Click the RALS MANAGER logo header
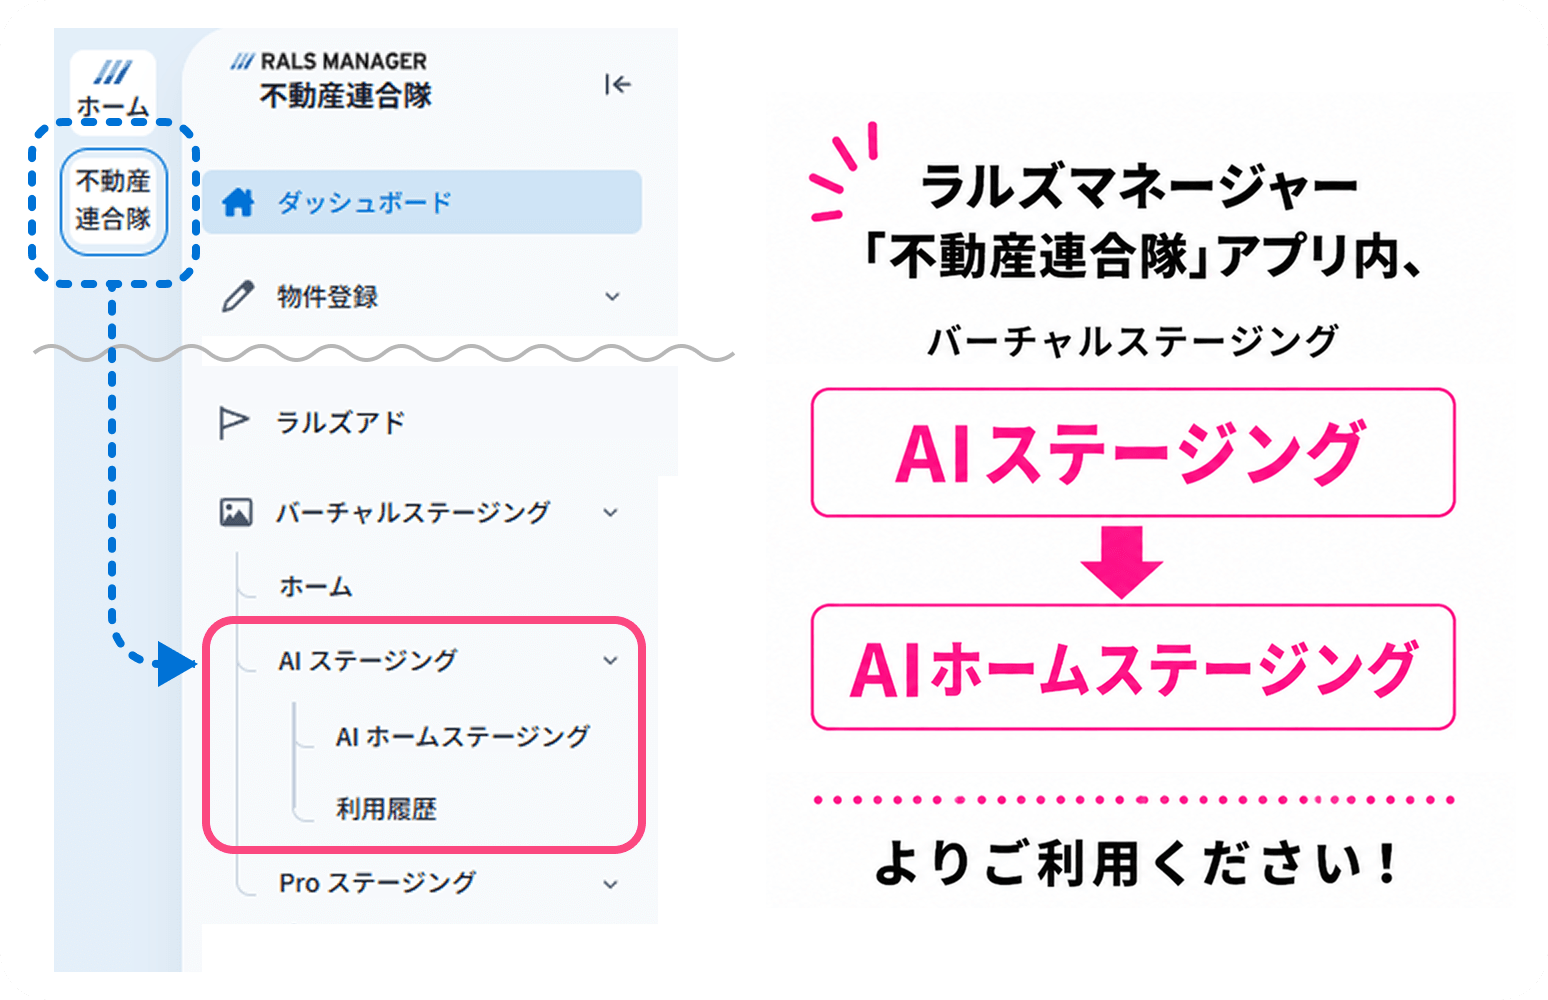This screenshot has height=1000, width=1548. point(331,81)
